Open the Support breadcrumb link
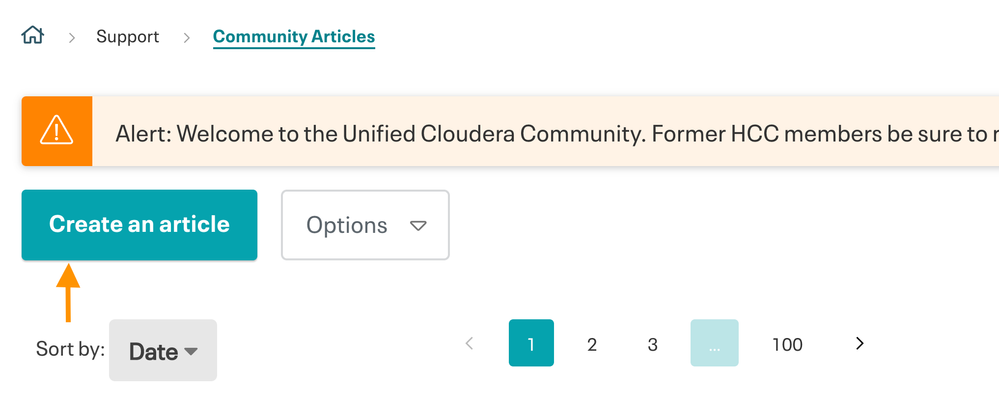 click(x=127, y=37)
